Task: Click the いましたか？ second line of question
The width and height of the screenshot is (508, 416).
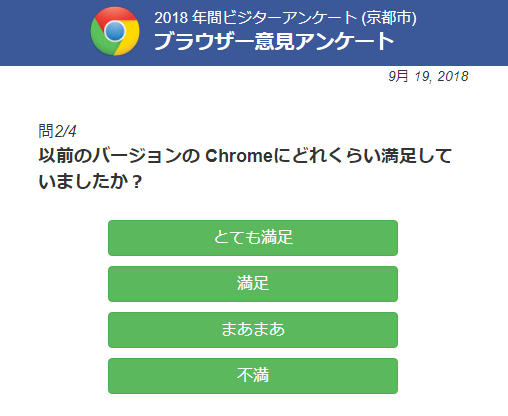Action: 91,182
